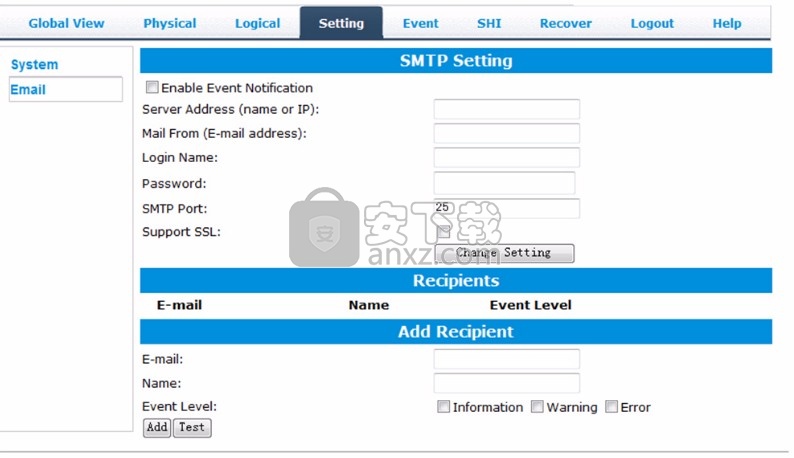Image resolution: width=794 pixels, height=458 pixels.
Task: Focus the Mail From input field
Action: (x=506, y=133)
